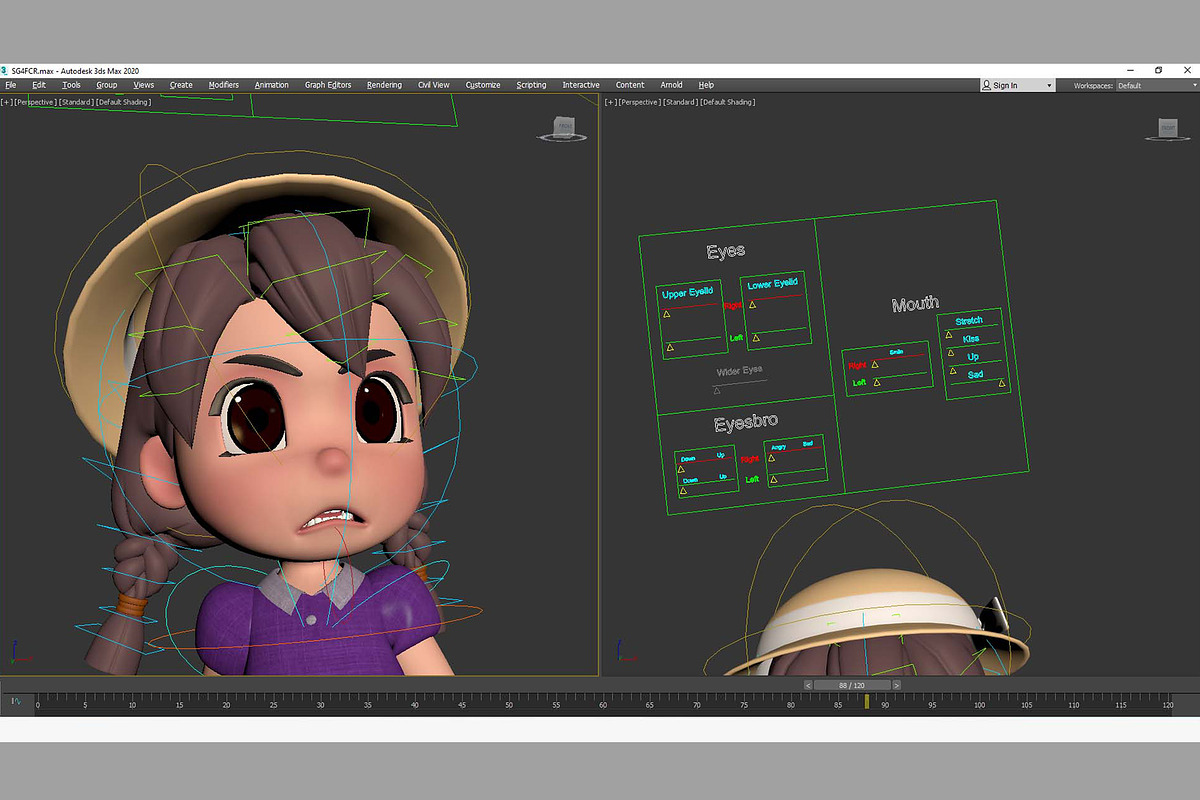Screen dimensions: 1200x800
Task: Select Upper Eyelid right slider handle
Action: click(x=665, y=314)
